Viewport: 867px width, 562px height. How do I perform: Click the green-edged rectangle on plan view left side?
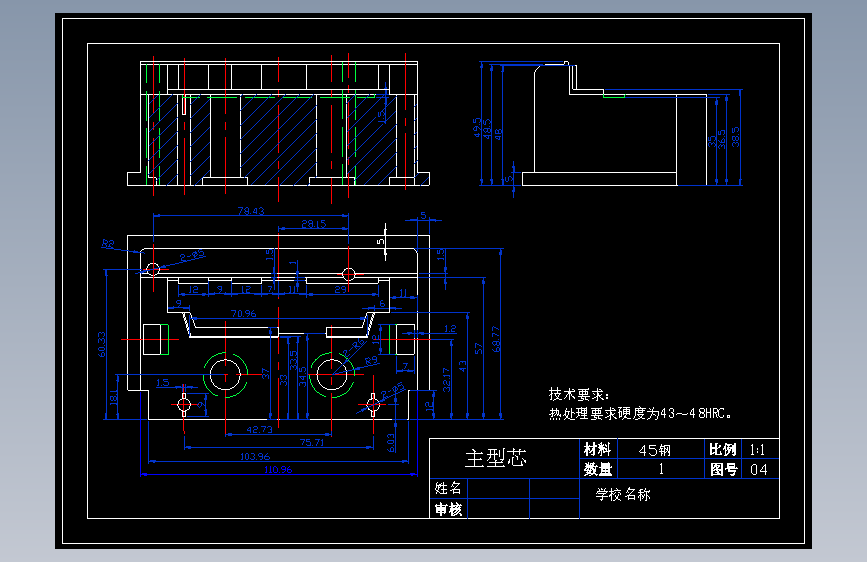pyautogui.click(x=156, y=339)
